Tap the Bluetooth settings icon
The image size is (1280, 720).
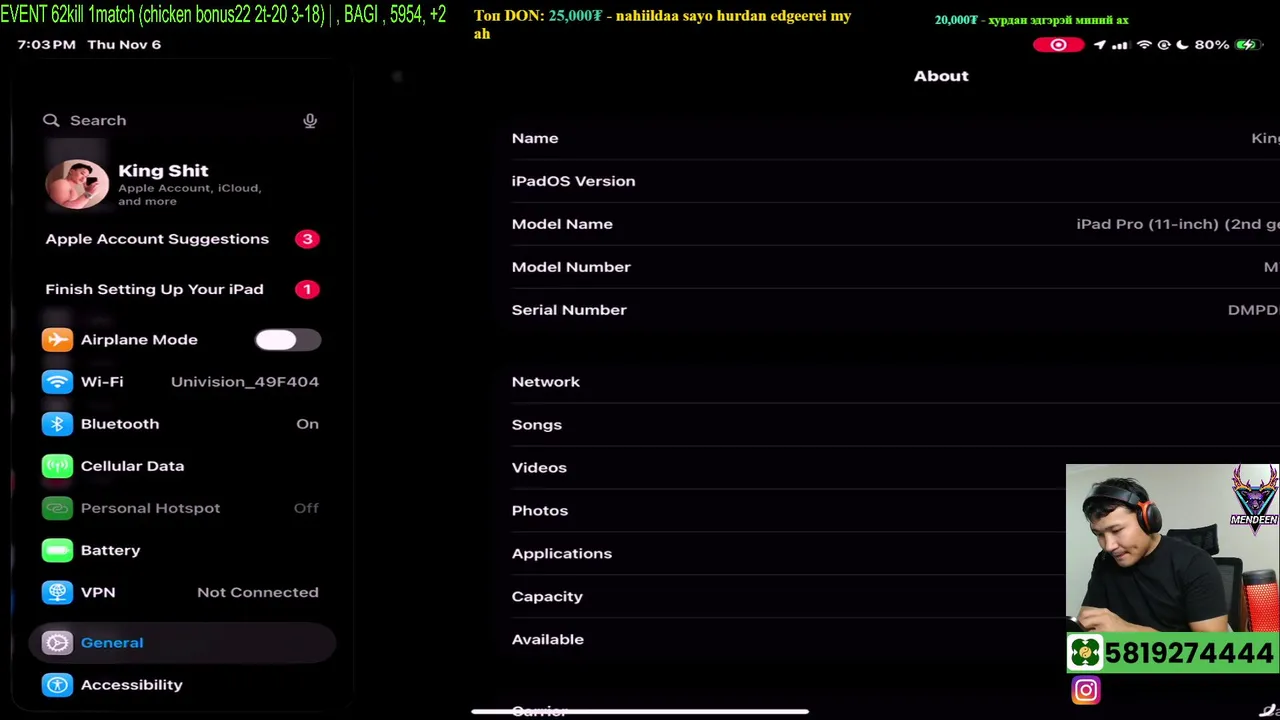pos(57,424)
